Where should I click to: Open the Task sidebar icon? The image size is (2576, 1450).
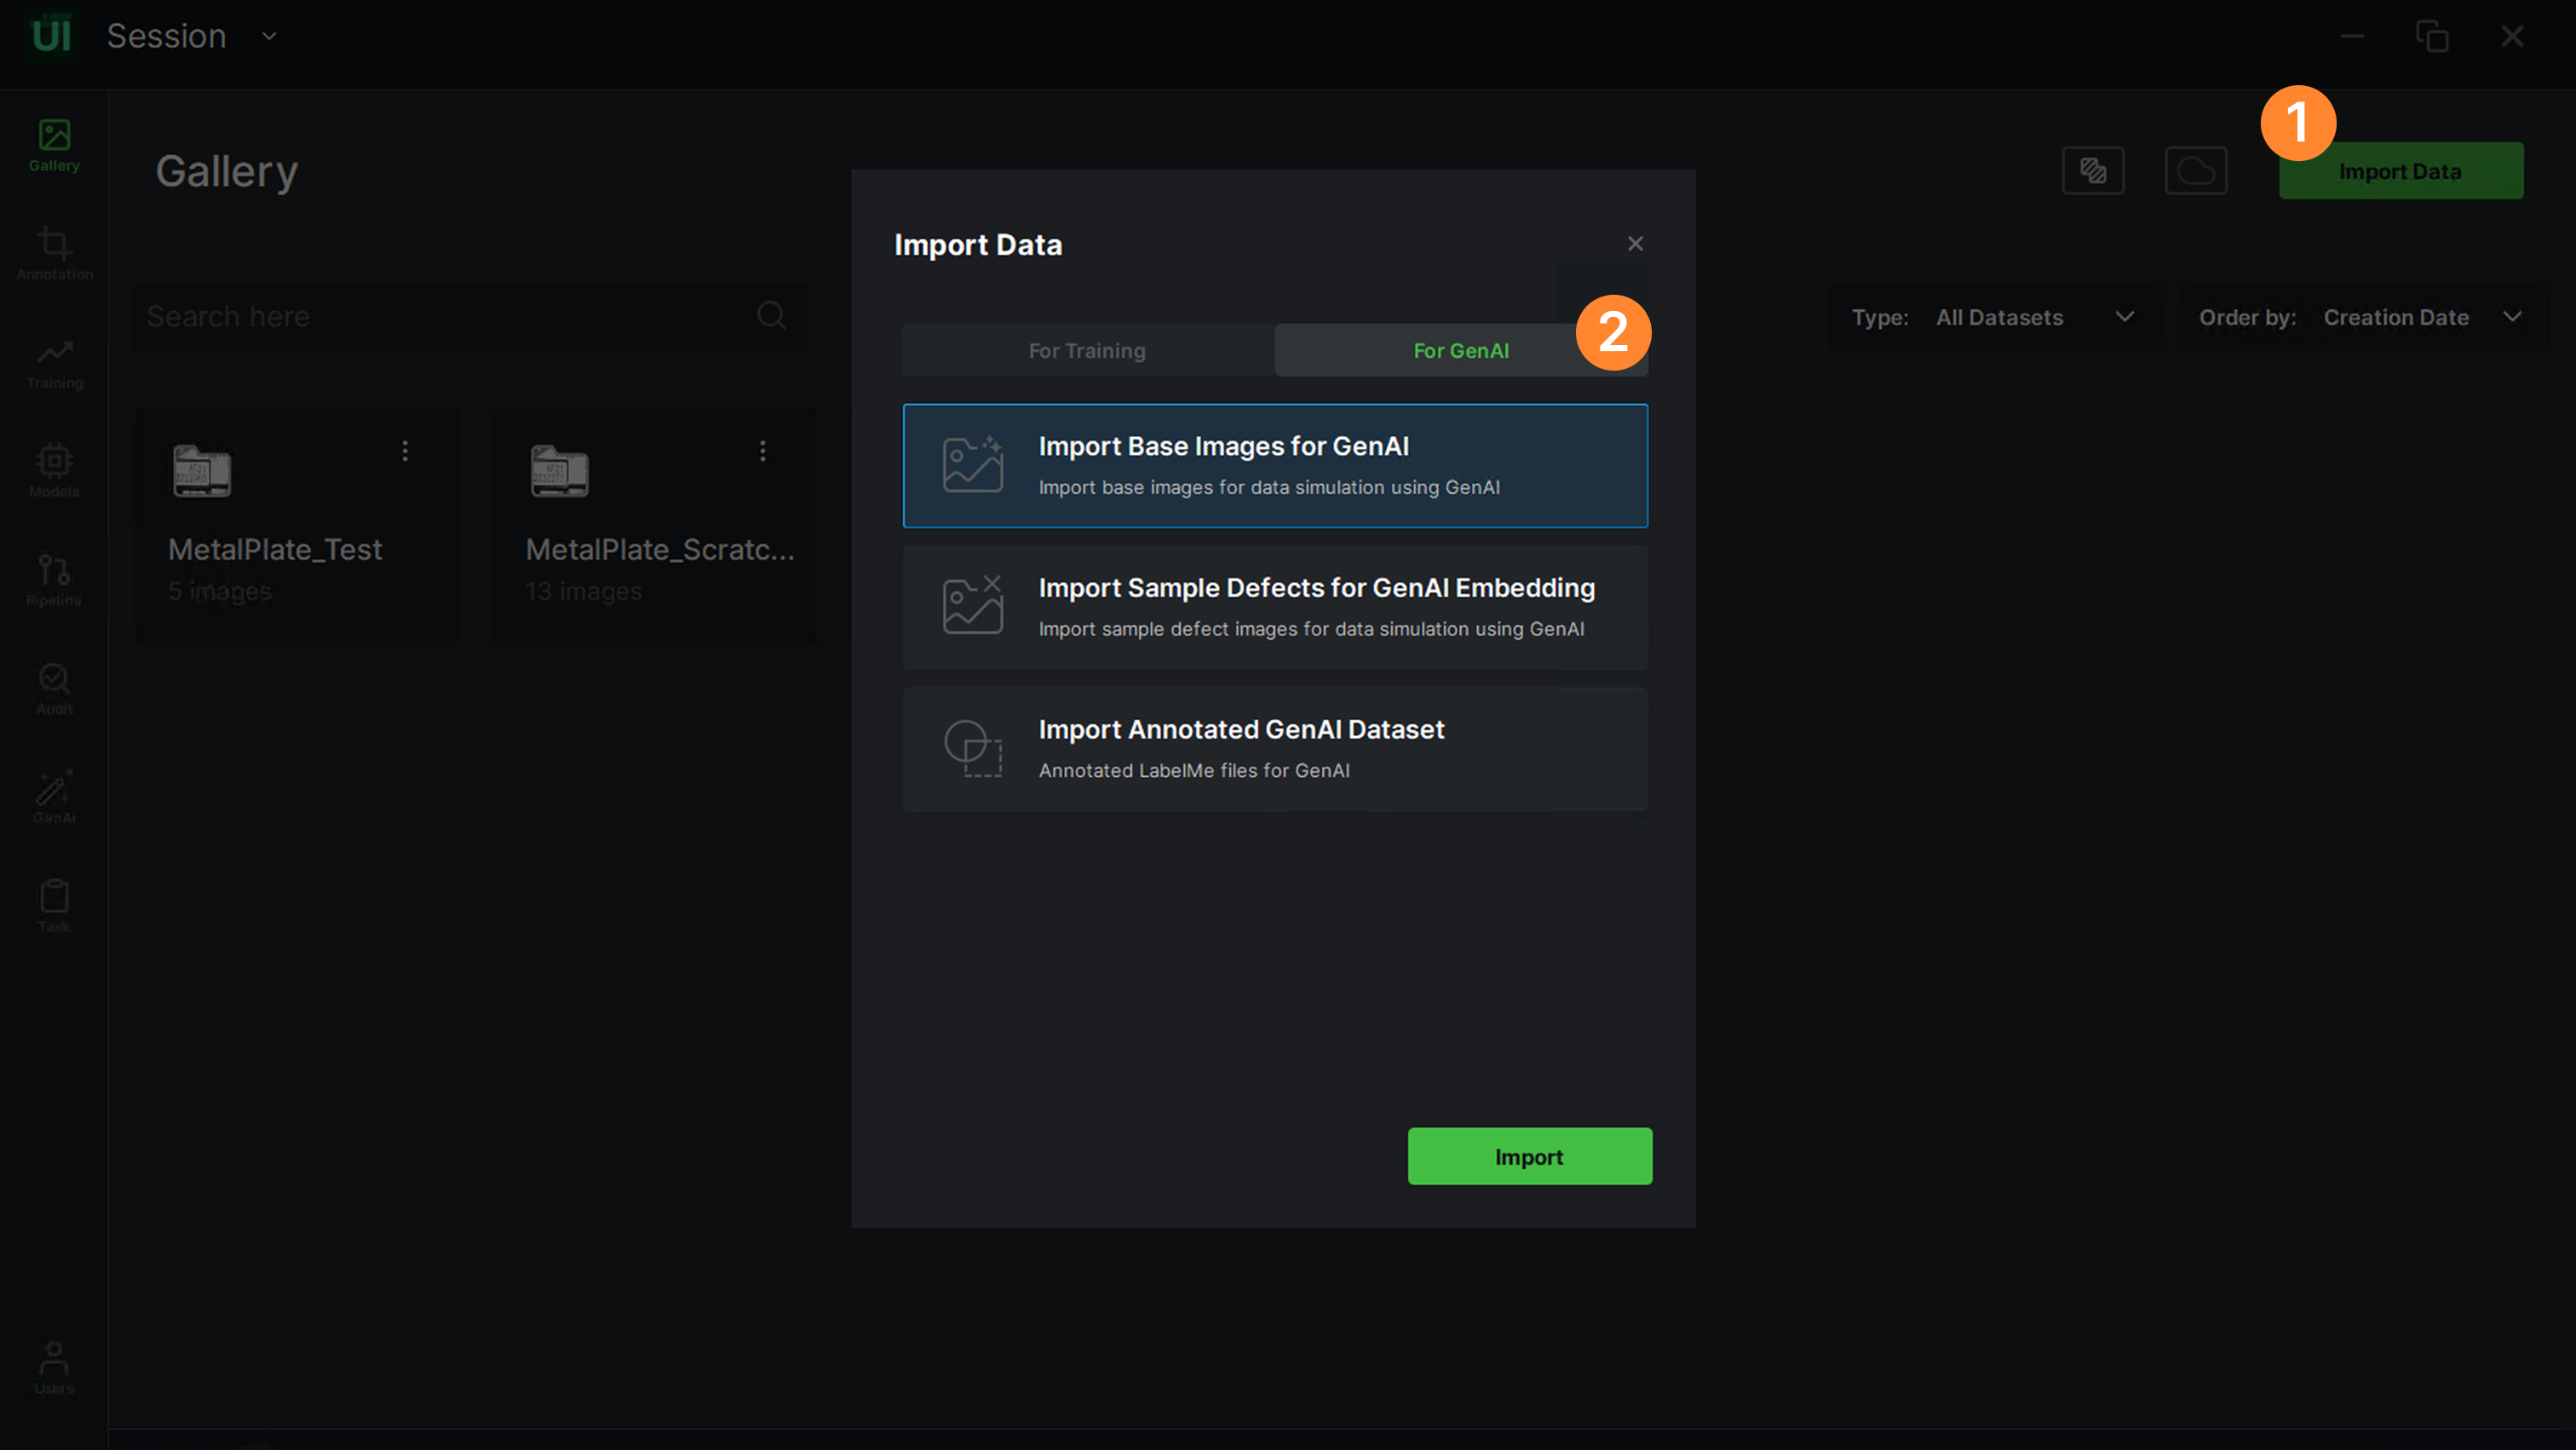pos(54,905)
